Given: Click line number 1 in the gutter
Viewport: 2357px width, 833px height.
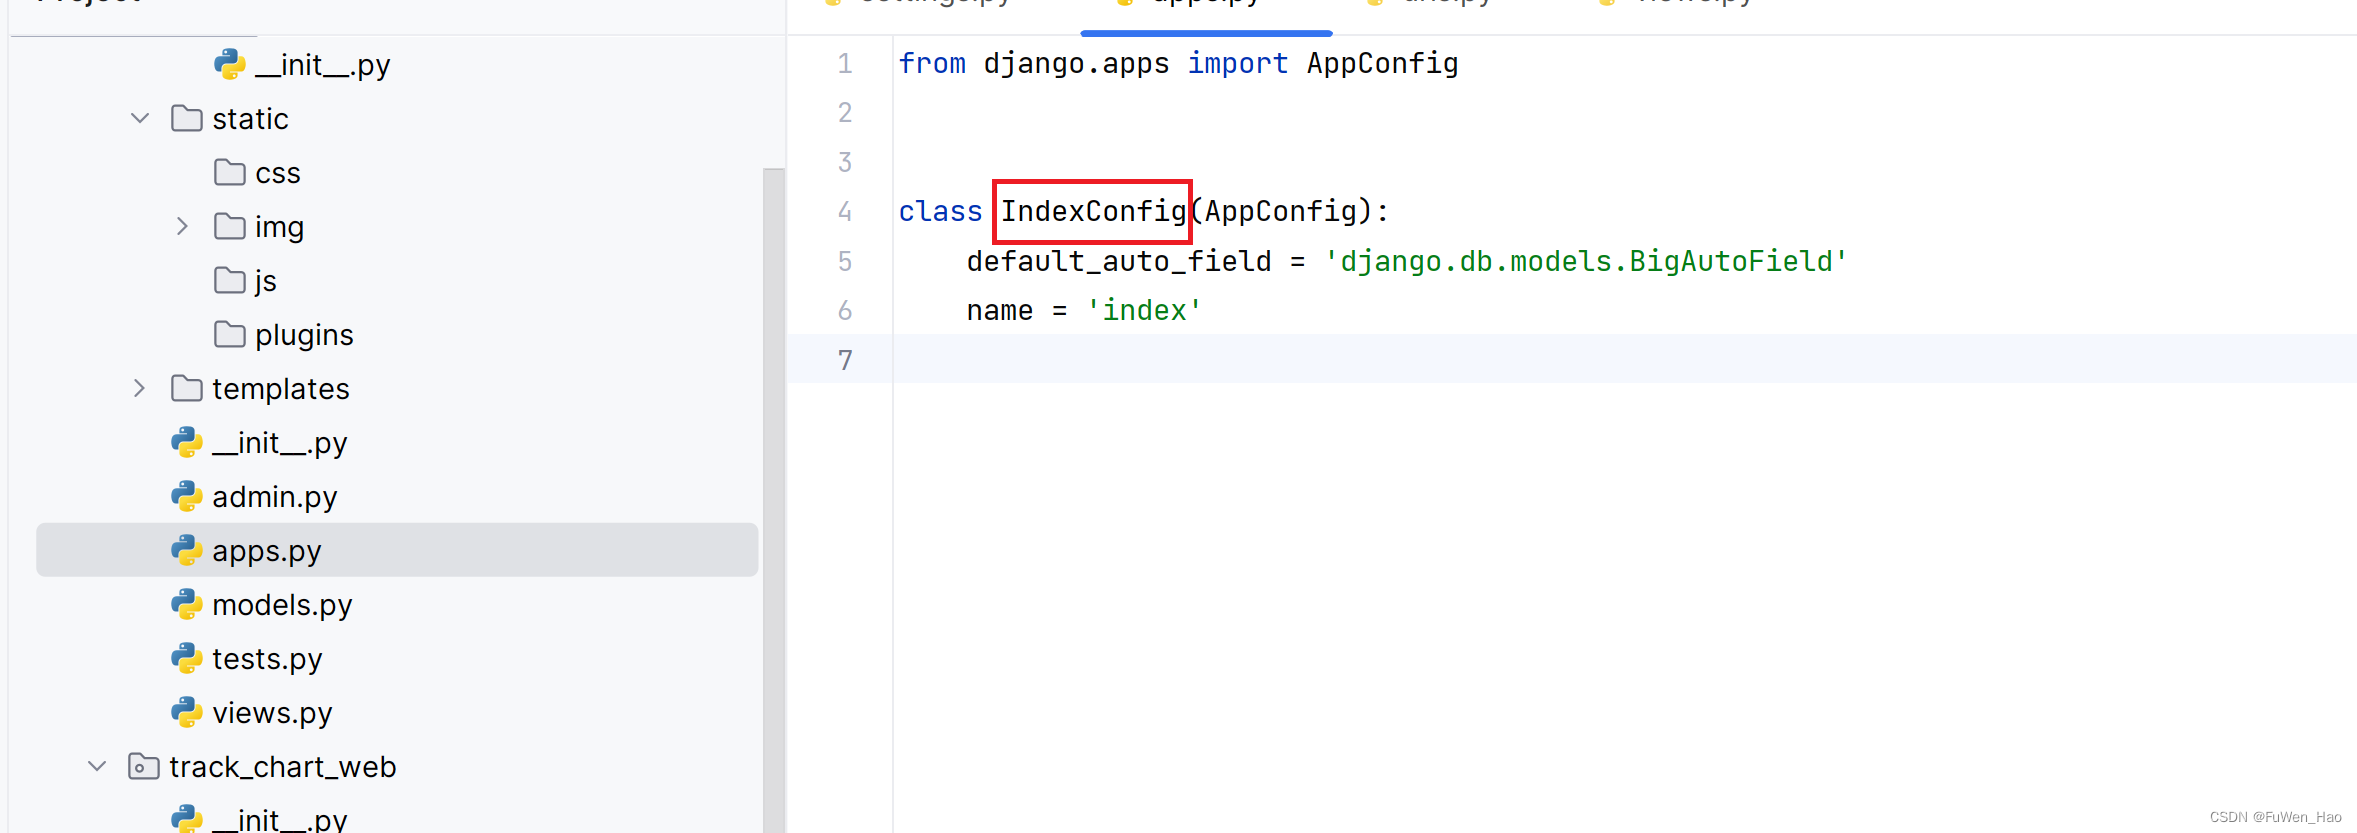Looking at the screenshot, I should pyautogui.click(x=845, y=63).
